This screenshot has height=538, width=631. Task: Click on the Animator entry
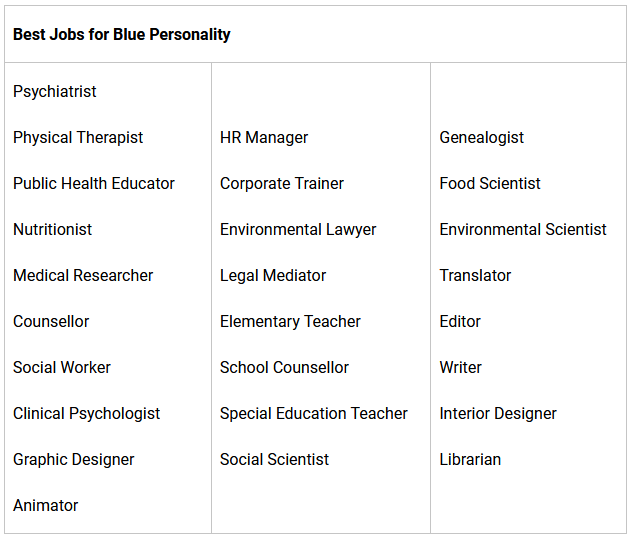[45, 505]
